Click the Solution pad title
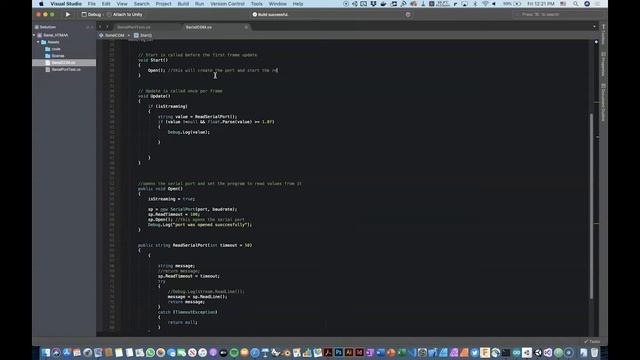Image resolution: width=640 pixels, height=360 pixels. coord(48,27)
